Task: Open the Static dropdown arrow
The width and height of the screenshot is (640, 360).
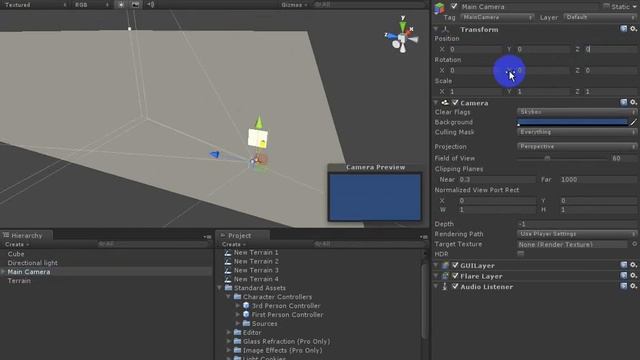Action: (x=635, y=7)
